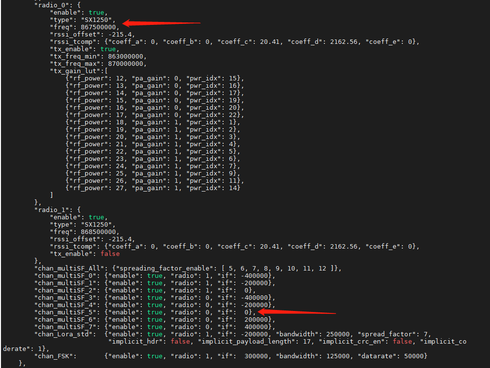The width and height of the screenshot is (490, 368).
Task: Click the "chan_multiSF_4" line
Action: pyautogui.click(x=155, y=305)
